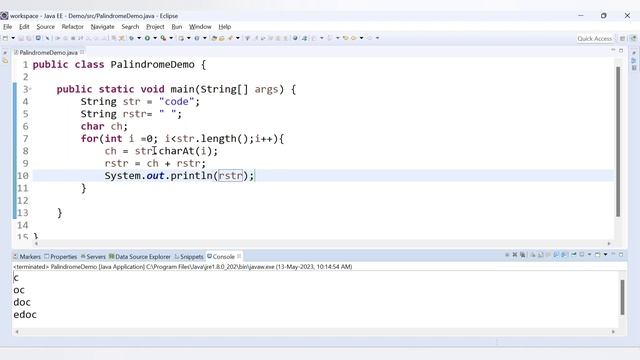
Task: Maximize the Console panel
Action: pyautogui.click(x=621, y=255)
